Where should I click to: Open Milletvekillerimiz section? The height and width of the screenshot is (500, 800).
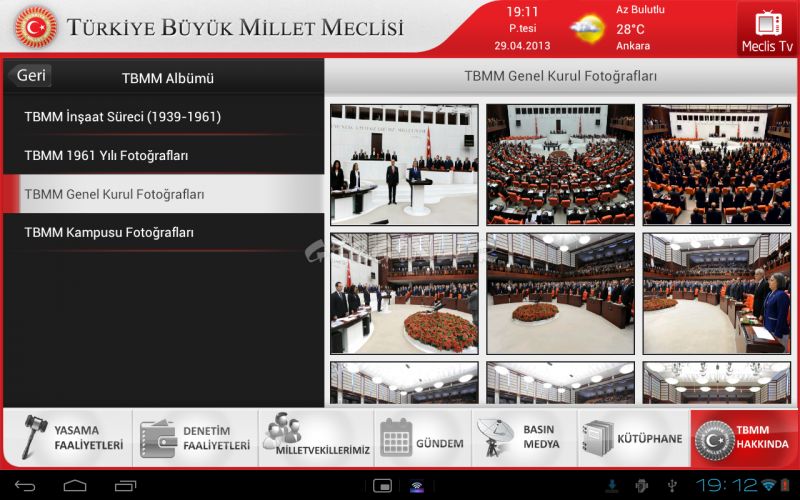(316, 438)
